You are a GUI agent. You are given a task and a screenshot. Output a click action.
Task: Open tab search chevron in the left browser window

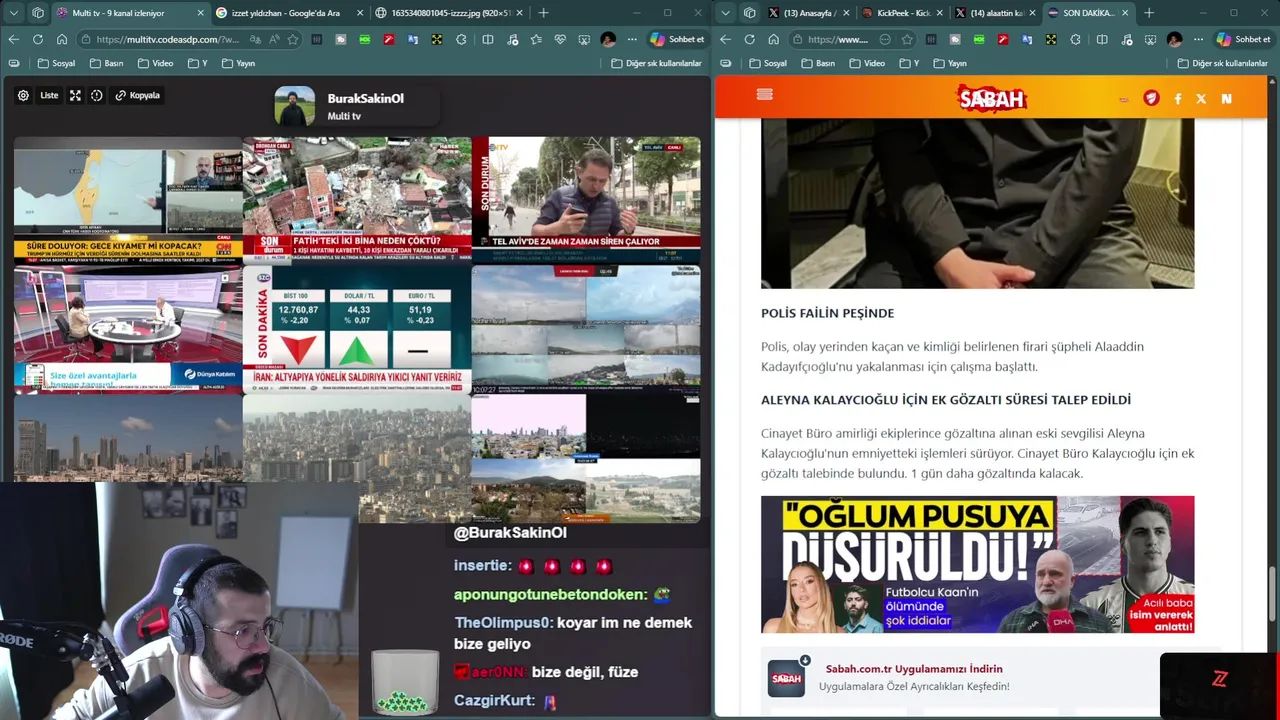click(x=13, y=13)
